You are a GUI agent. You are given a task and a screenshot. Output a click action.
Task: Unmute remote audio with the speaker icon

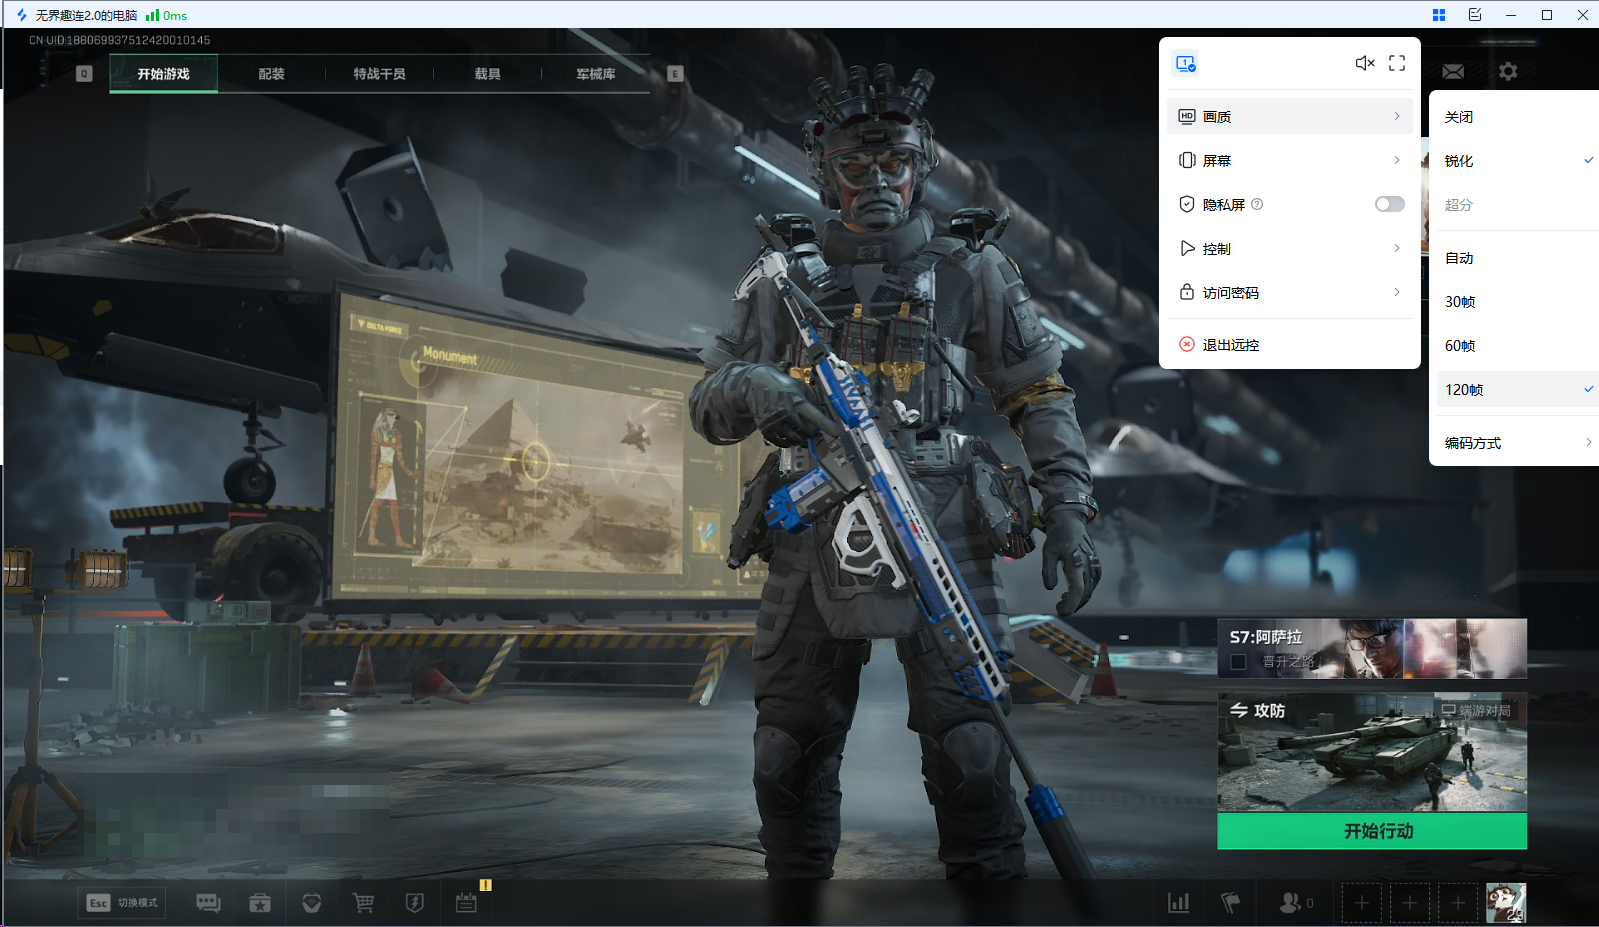click(x=1364, y=63)
